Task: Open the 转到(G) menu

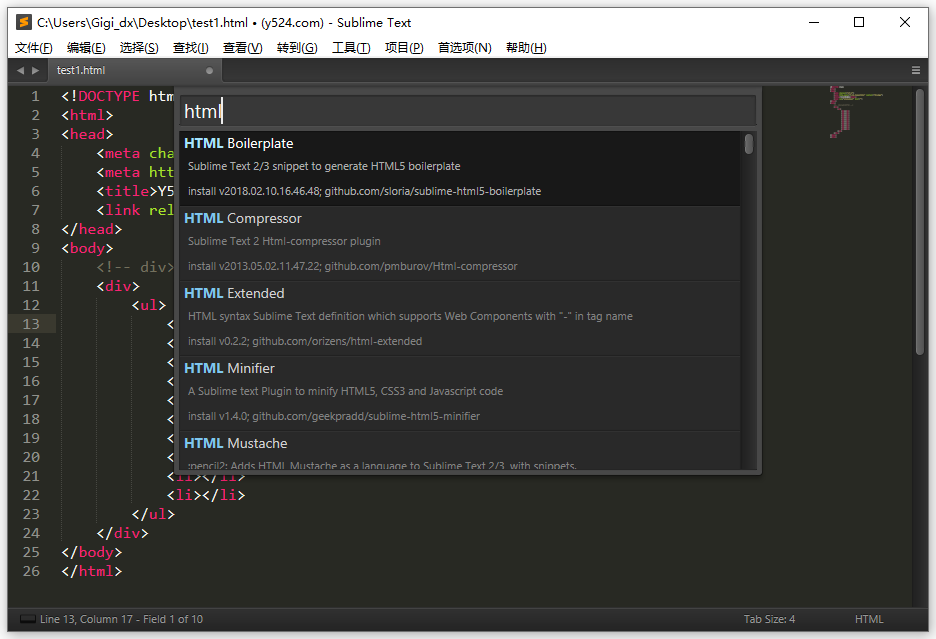Action: (297, 48)
